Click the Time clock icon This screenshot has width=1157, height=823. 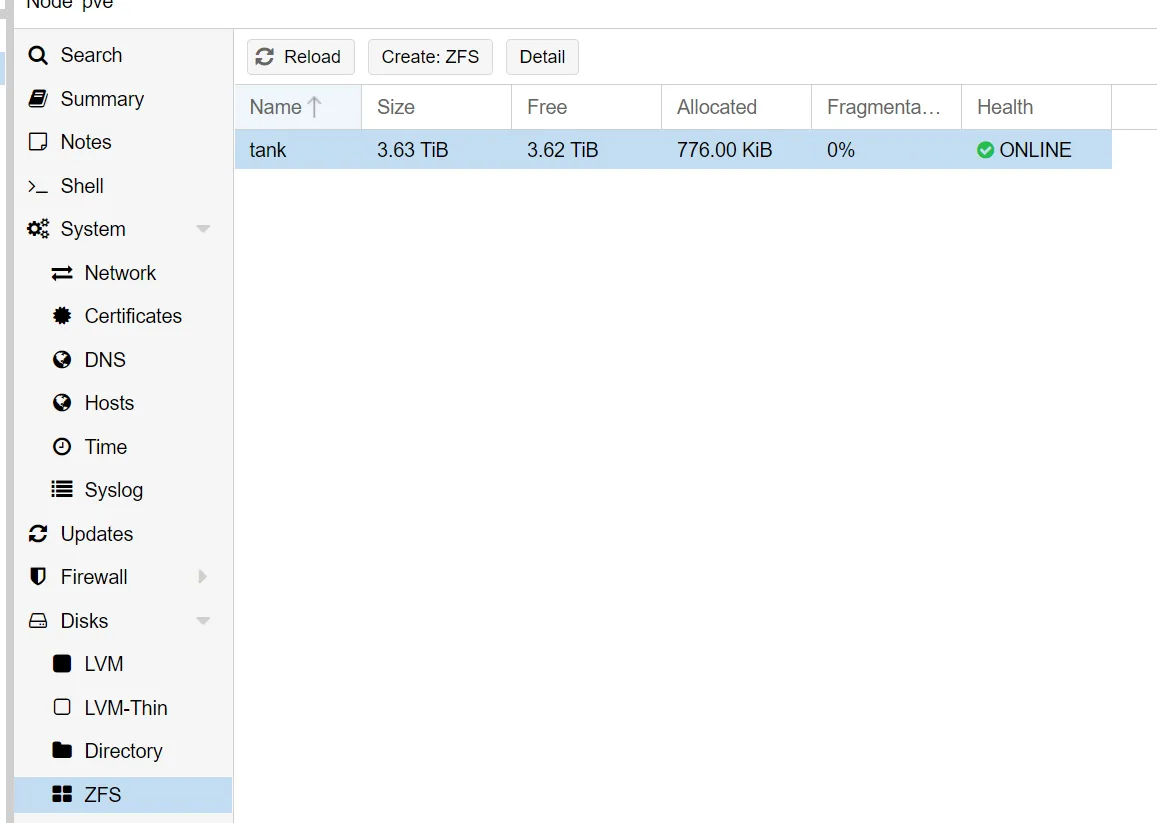tap(62, 447)
